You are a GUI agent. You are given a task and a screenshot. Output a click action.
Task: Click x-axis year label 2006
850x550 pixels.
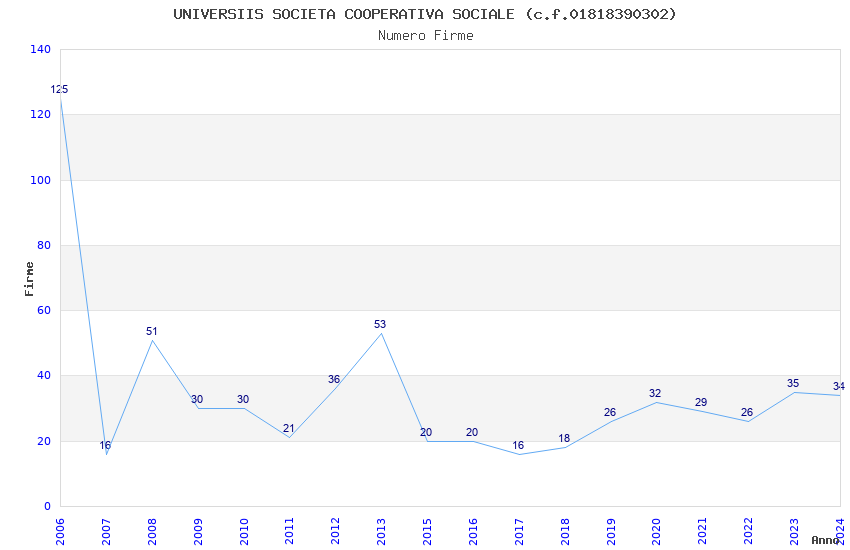(x=60, y=531)
